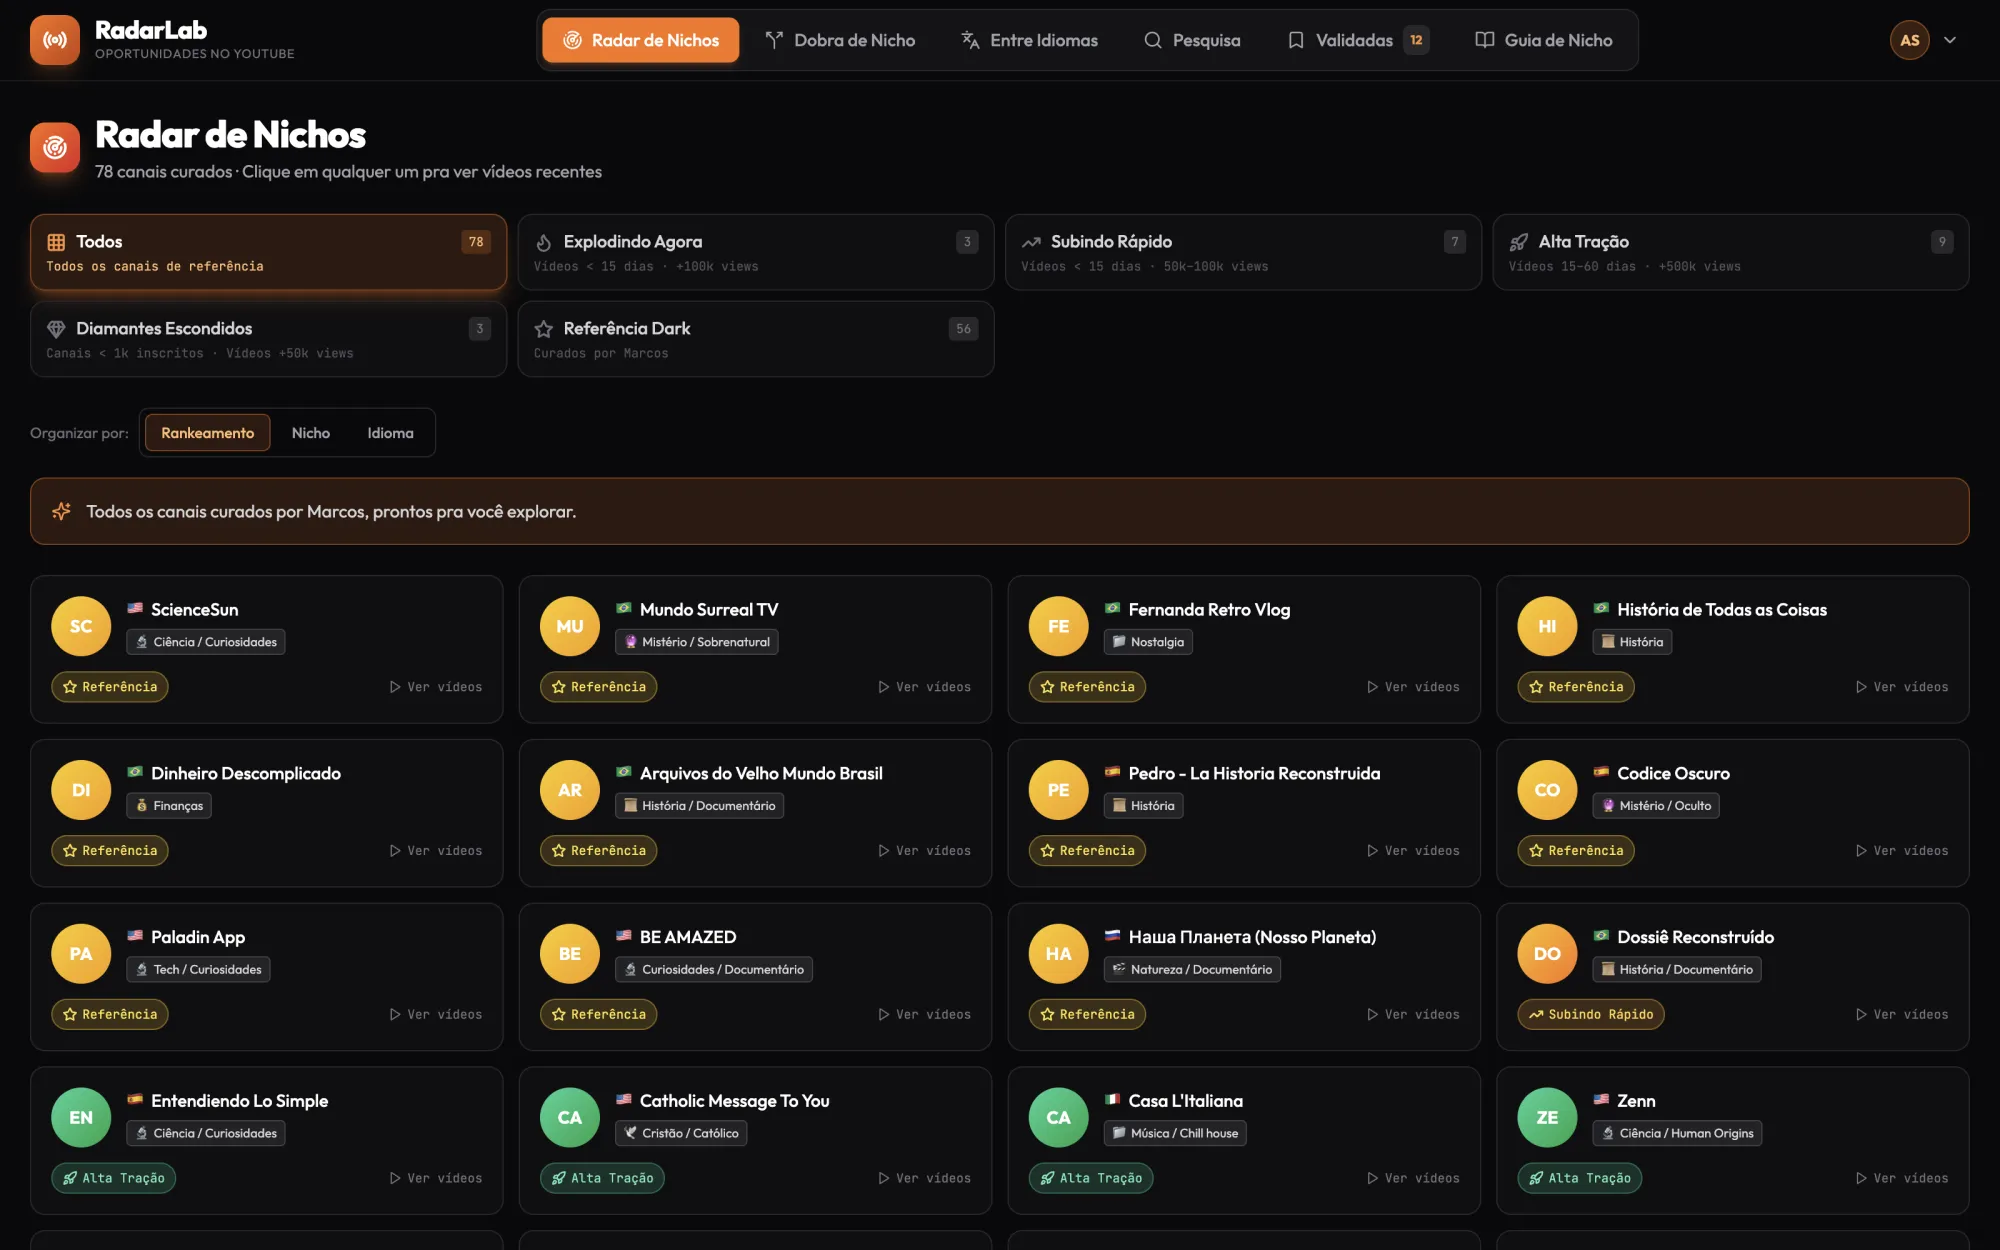
Task: Organize channels by Nicho
Action: pyautogui.click(x=311, y=433)
